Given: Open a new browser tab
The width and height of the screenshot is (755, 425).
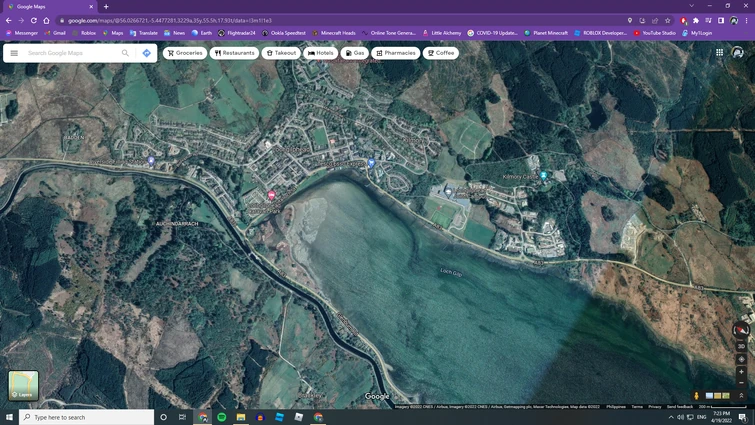Looking at the screenshot, I should 106,7.
